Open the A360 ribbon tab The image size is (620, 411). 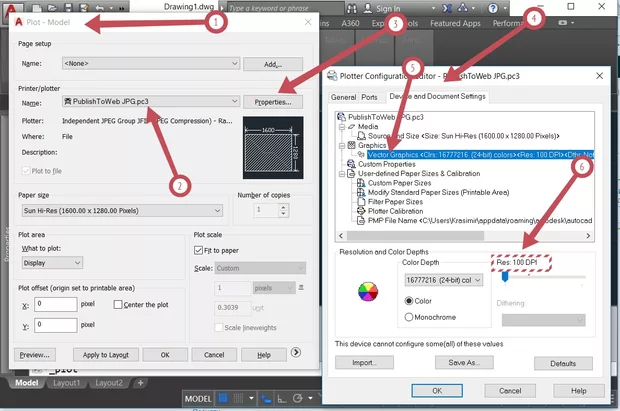click(x=350, y=23)
